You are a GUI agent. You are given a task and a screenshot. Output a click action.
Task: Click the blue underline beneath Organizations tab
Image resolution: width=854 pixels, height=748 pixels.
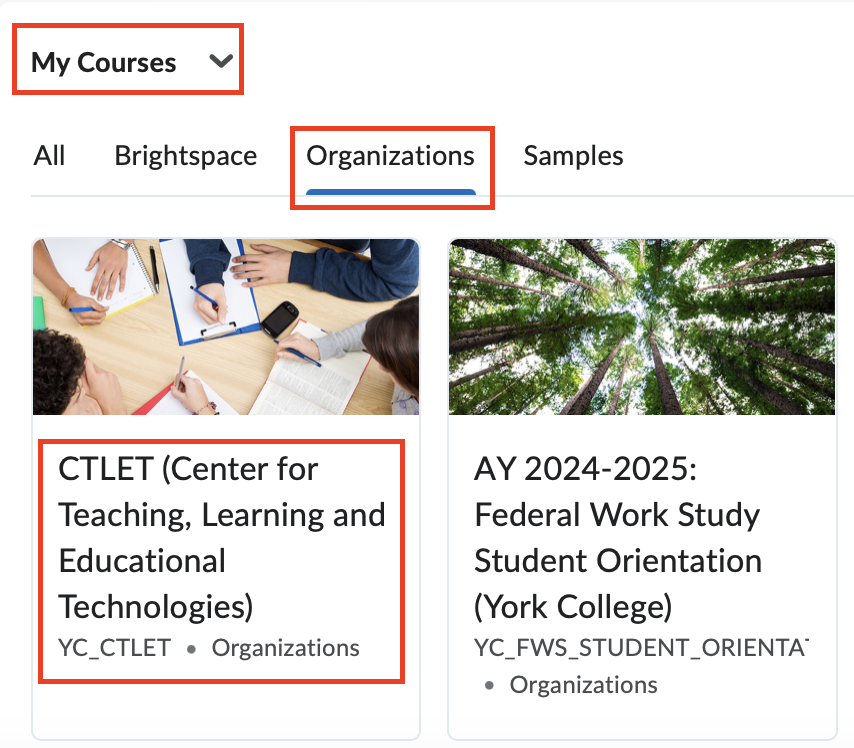[390, 191]
